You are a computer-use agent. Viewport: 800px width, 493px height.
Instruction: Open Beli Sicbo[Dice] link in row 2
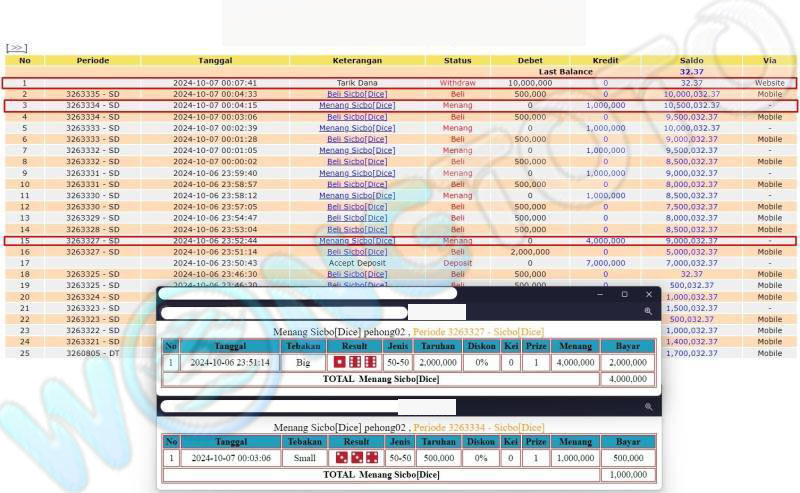tap(357, 94)
